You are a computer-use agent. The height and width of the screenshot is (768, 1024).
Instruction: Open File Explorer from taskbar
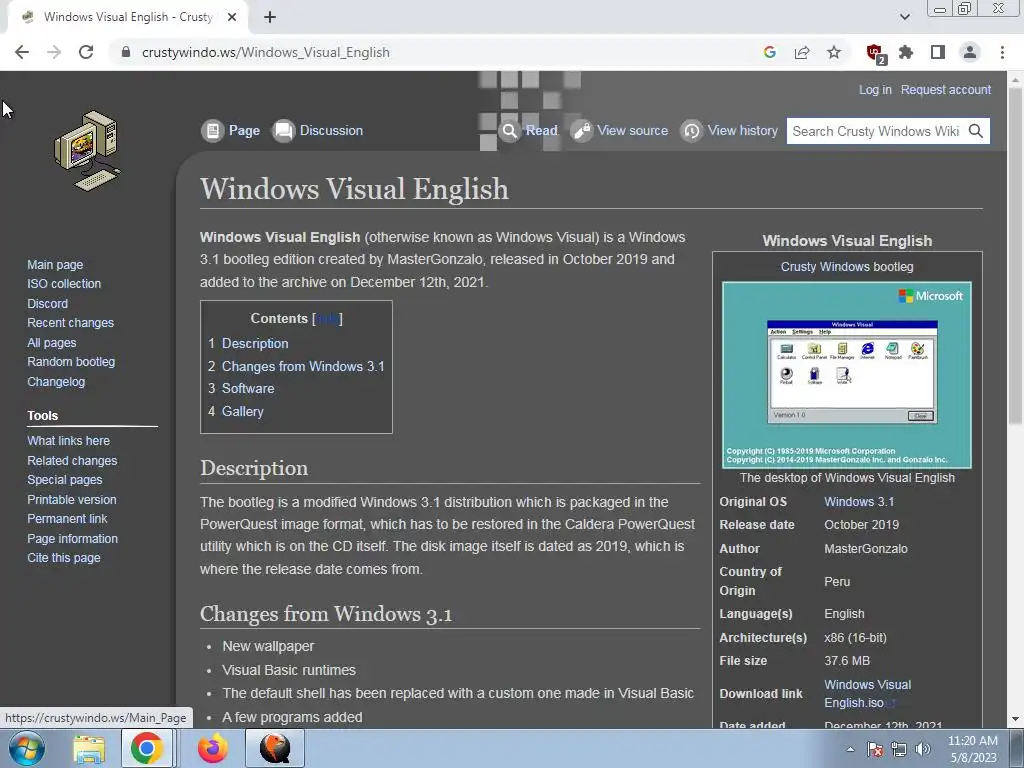(x=89, y=748)
